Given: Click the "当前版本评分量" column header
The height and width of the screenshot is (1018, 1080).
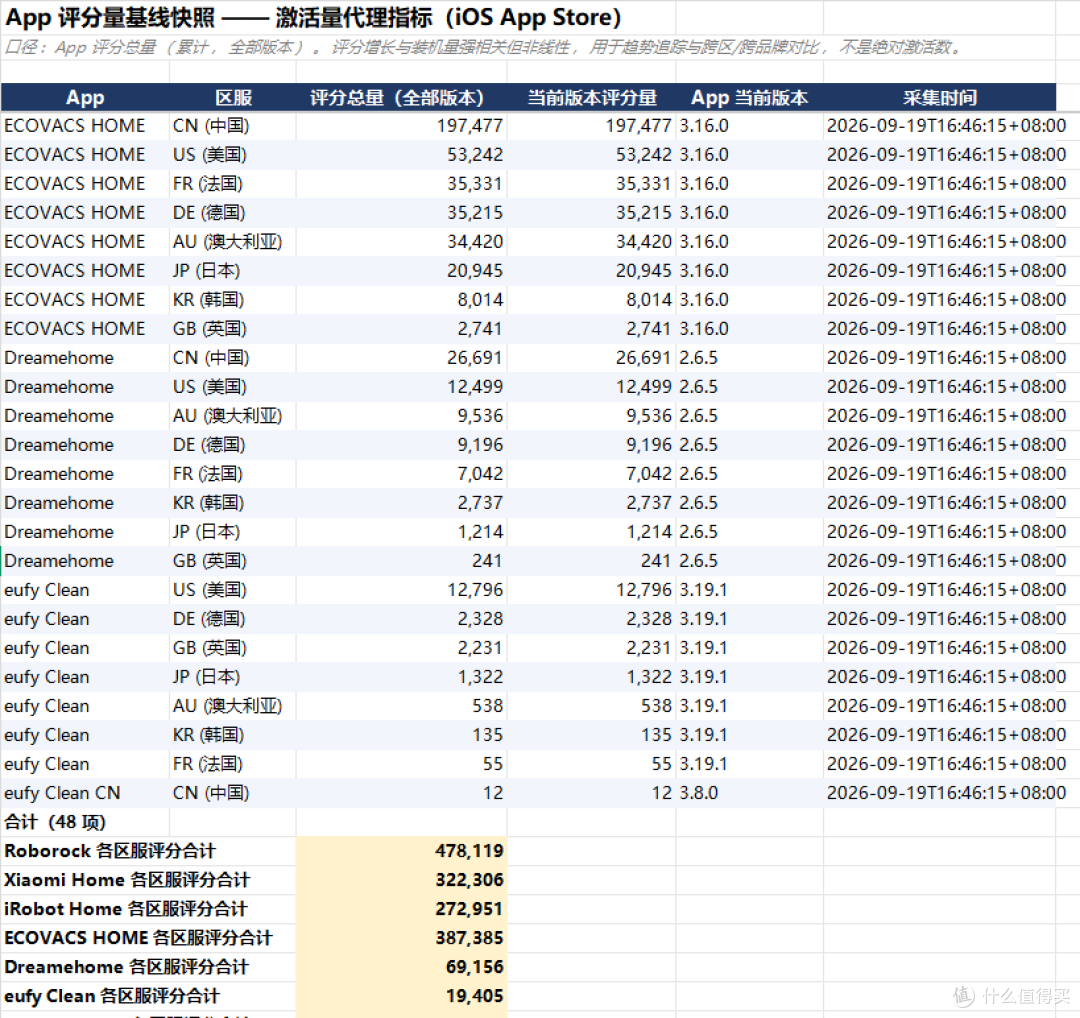Looking at the screenshot, I should click(592, 98).
